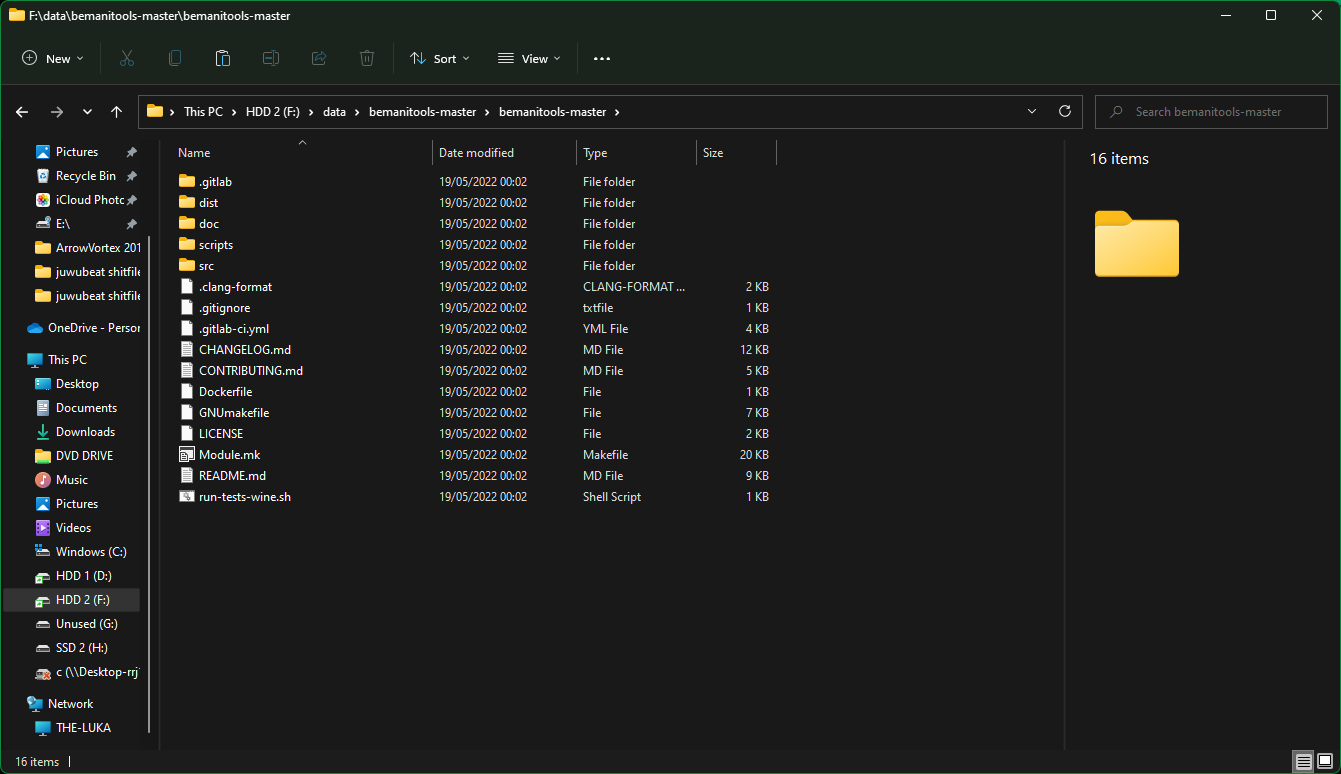Sort files by Date modified column
This screenshot has height=774, width=1341.
pyautogui.click(x=476, y=153)
